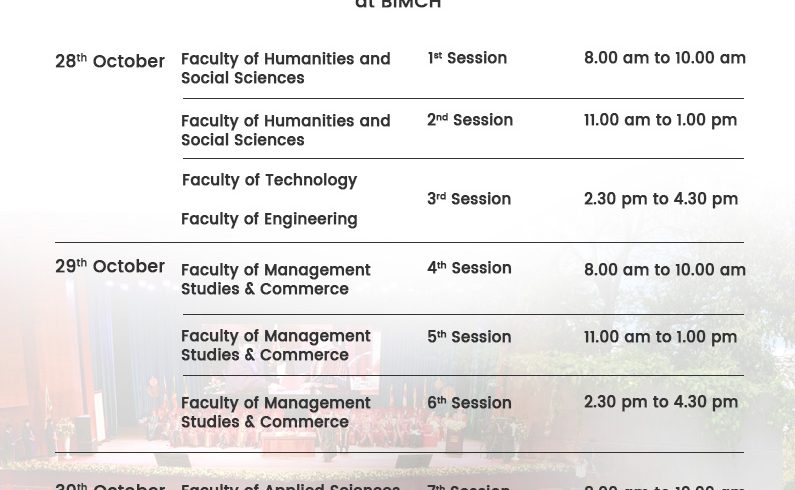
Task: Click the 4th Session time 8.00 am to 10.00 am
Action: pos(665,270)
